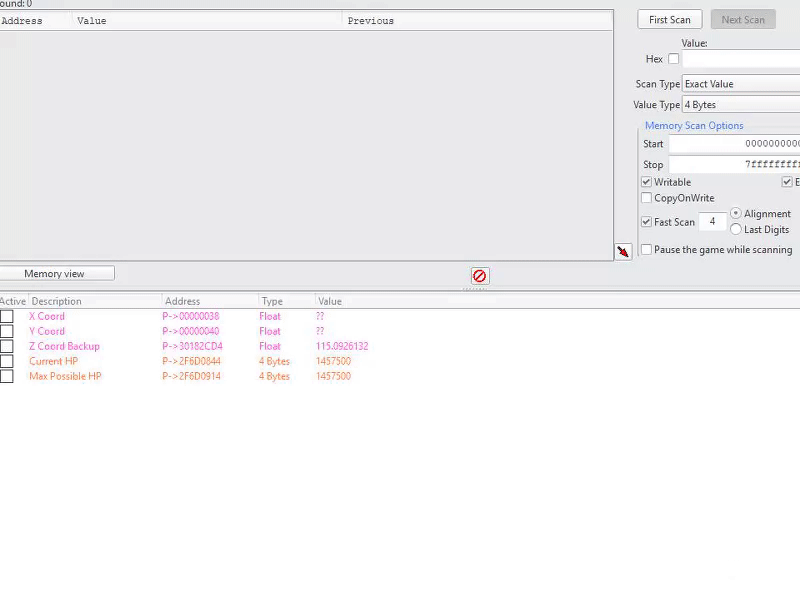This screenshot has height=596, width=800.
Task: Activate the Current HP entry
Action: click(6, 361)
